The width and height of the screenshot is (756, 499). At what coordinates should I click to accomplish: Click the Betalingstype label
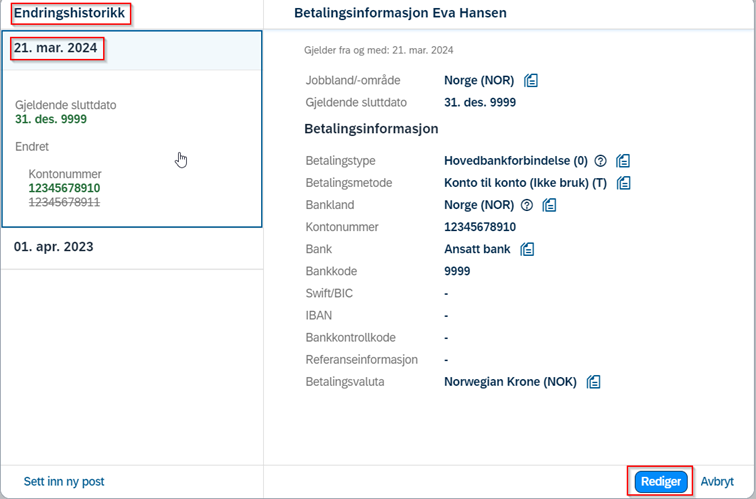[x=340, y=161]
